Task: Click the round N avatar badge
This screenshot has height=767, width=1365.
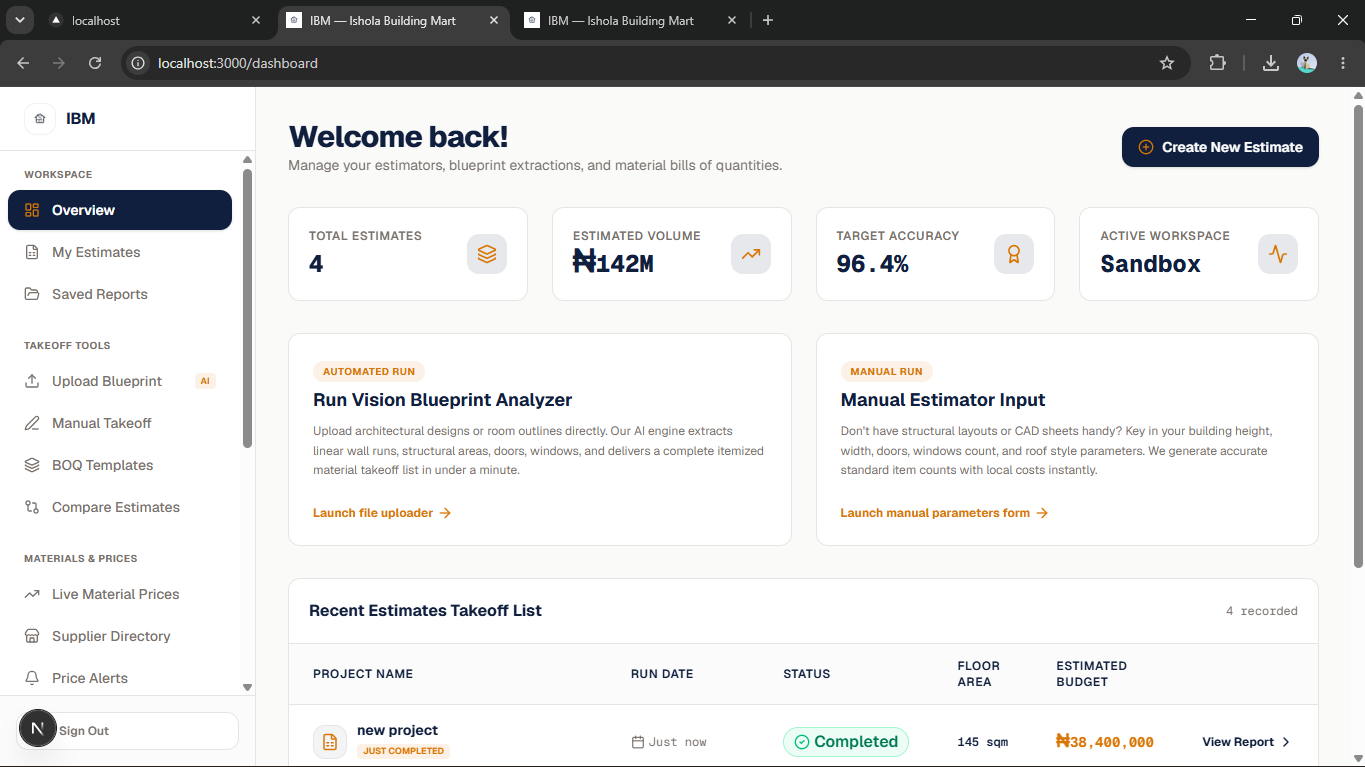Action: click(x=37, y=729)
